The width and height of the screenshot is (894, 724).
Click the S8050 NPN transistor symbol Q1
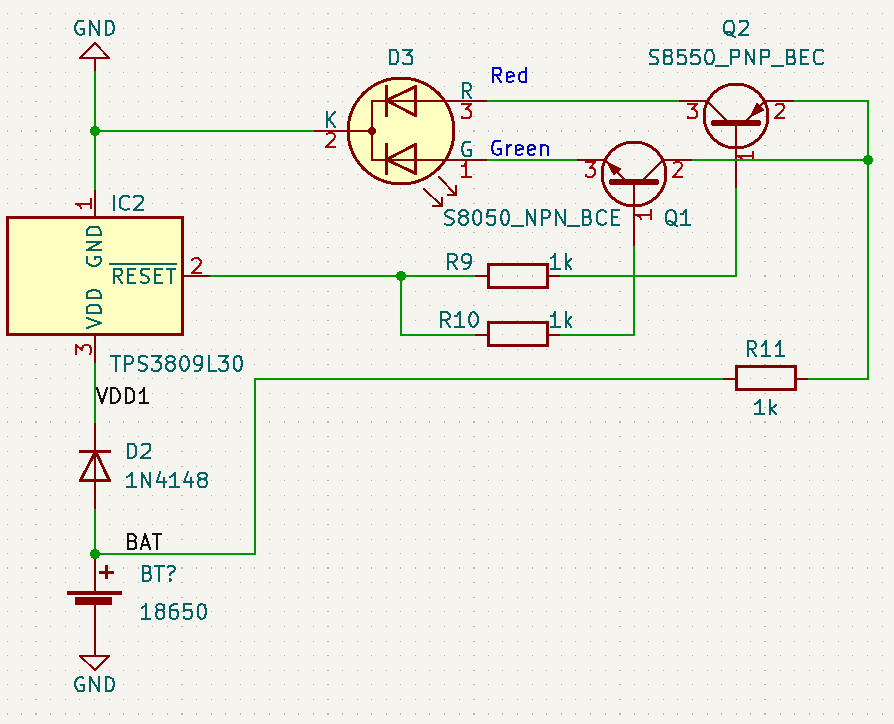(x=633, y=174)
